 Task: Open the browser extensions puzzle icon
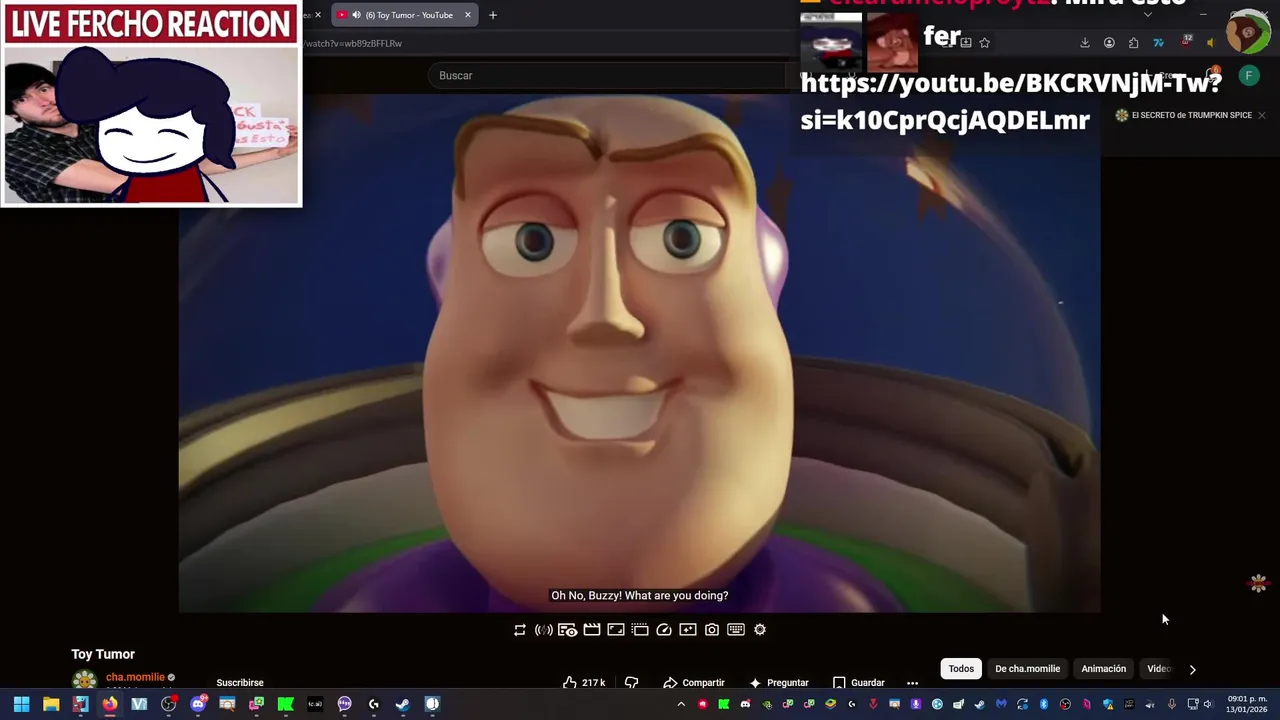coord(1133,43)
